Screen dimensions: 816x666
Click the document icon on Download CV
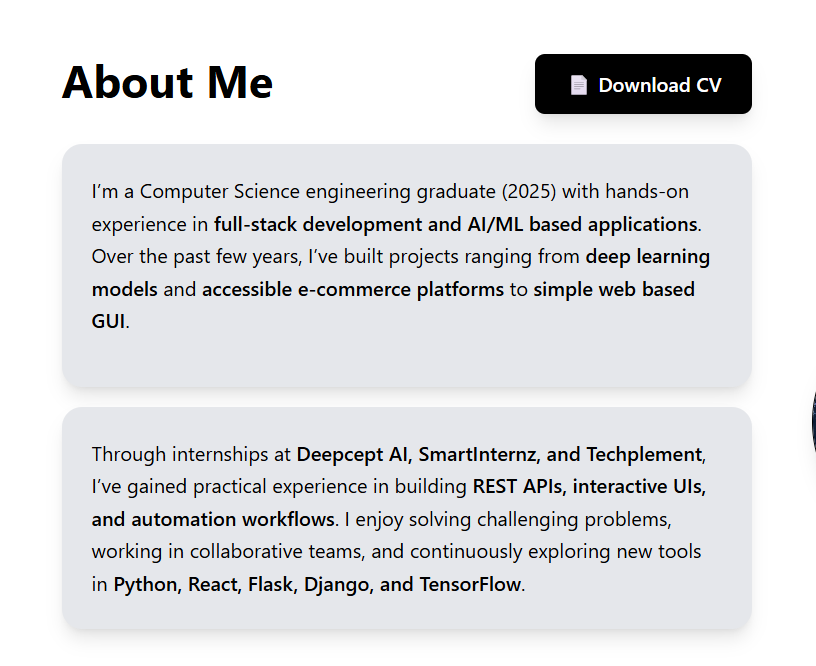pyautogui.click(x=578, y=85)
